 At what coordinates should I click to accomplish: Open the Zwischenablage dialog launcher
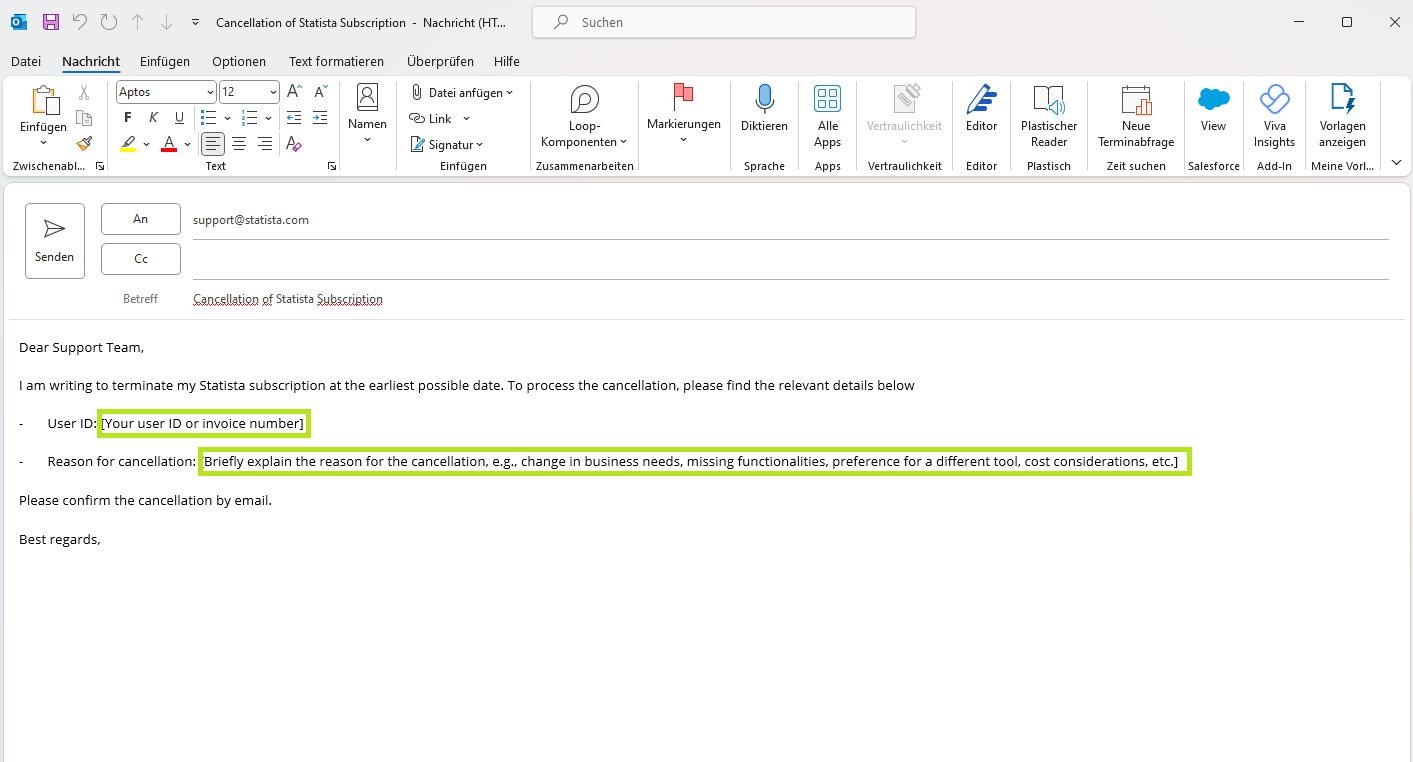100,166
